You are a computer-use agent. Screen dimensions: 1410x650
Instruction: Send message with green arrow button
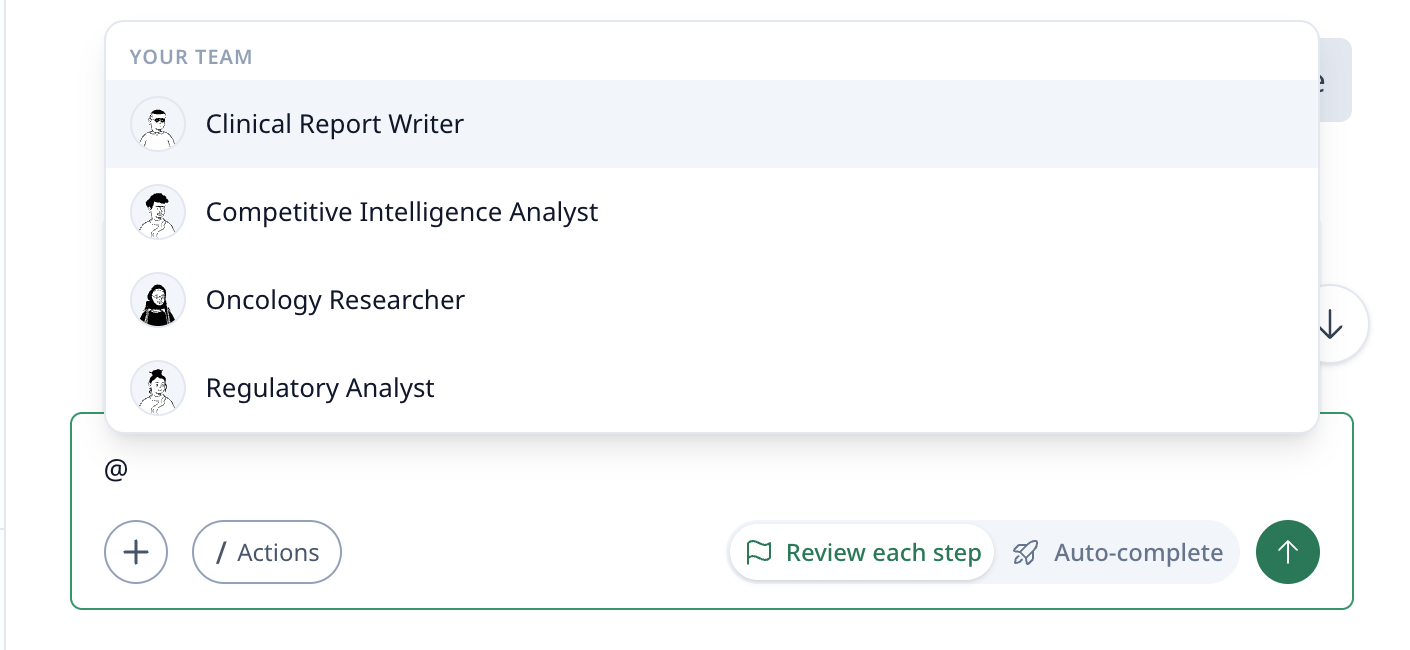tap(1288, 552)
